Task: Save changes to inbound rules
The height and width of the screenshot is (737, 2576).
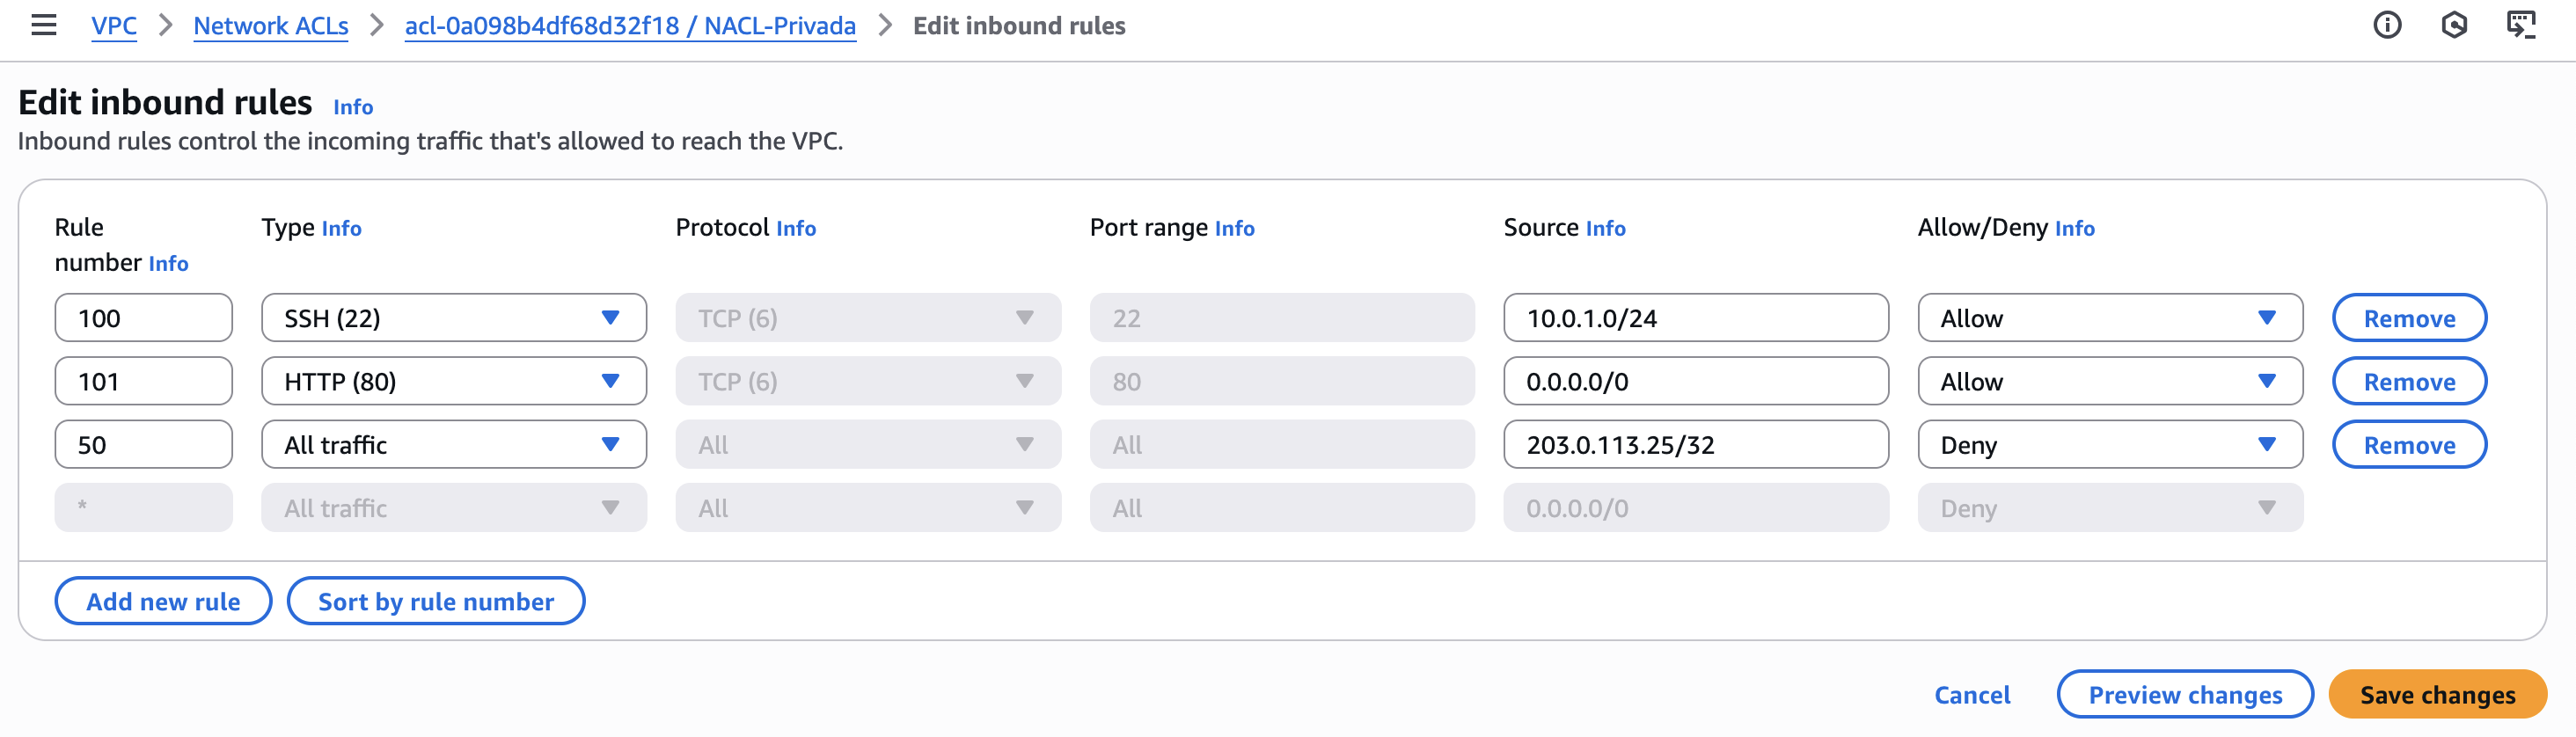Action: click(2436, 694)
